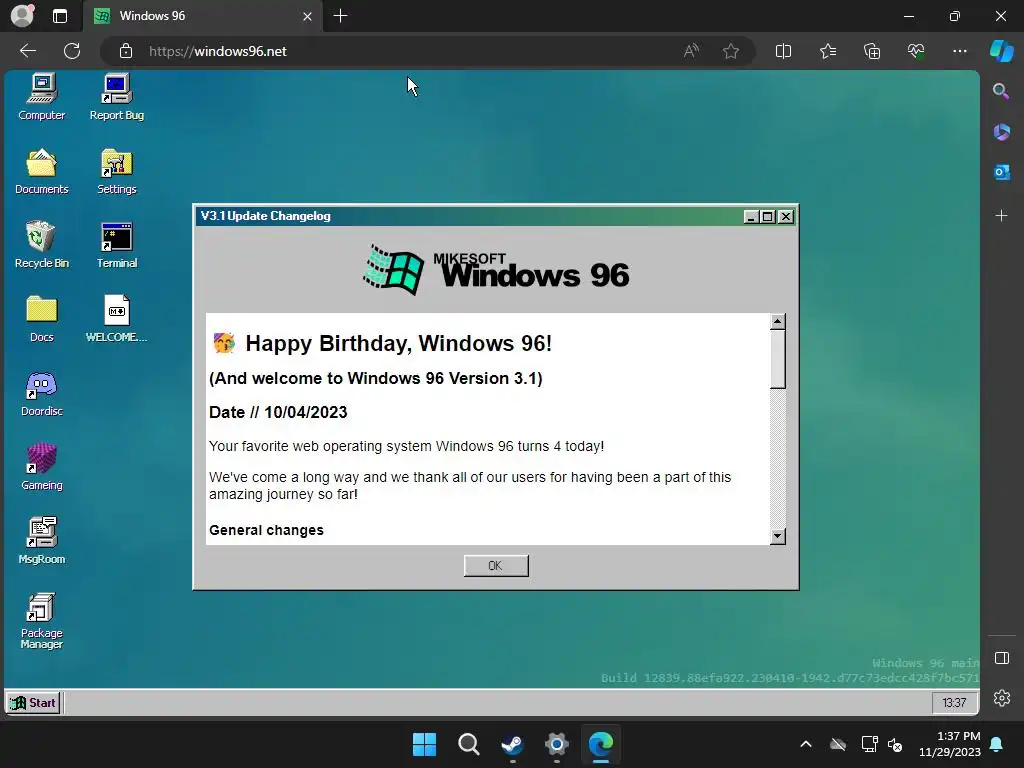Select the Docs folder icon

click(42, 319)
